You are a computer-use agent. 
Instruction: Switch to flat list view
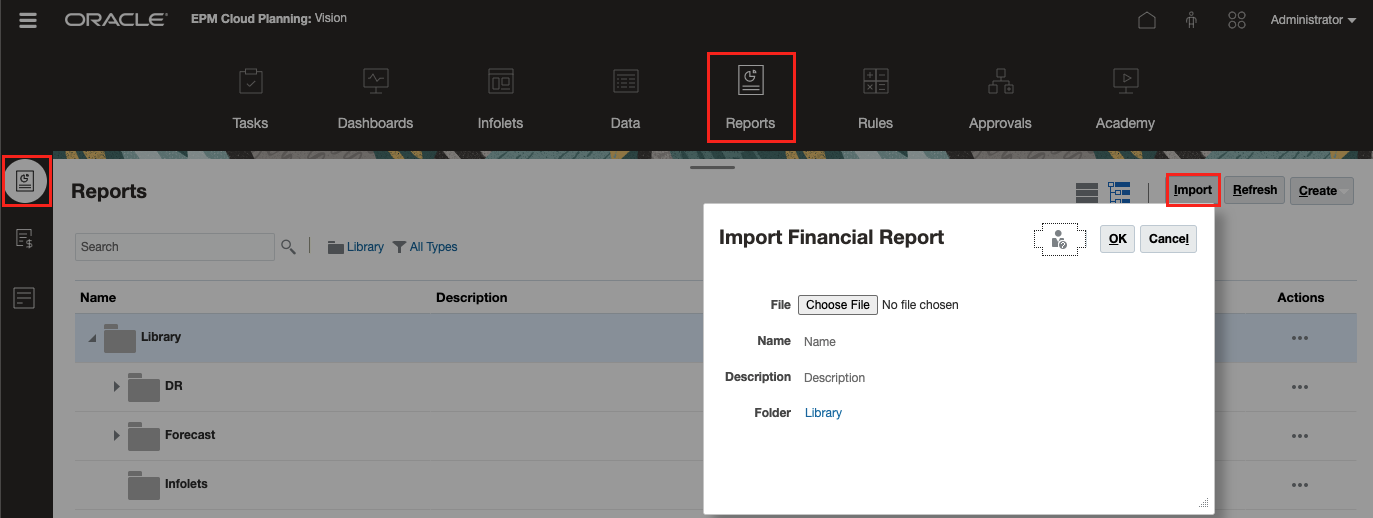click(1087, 191)
